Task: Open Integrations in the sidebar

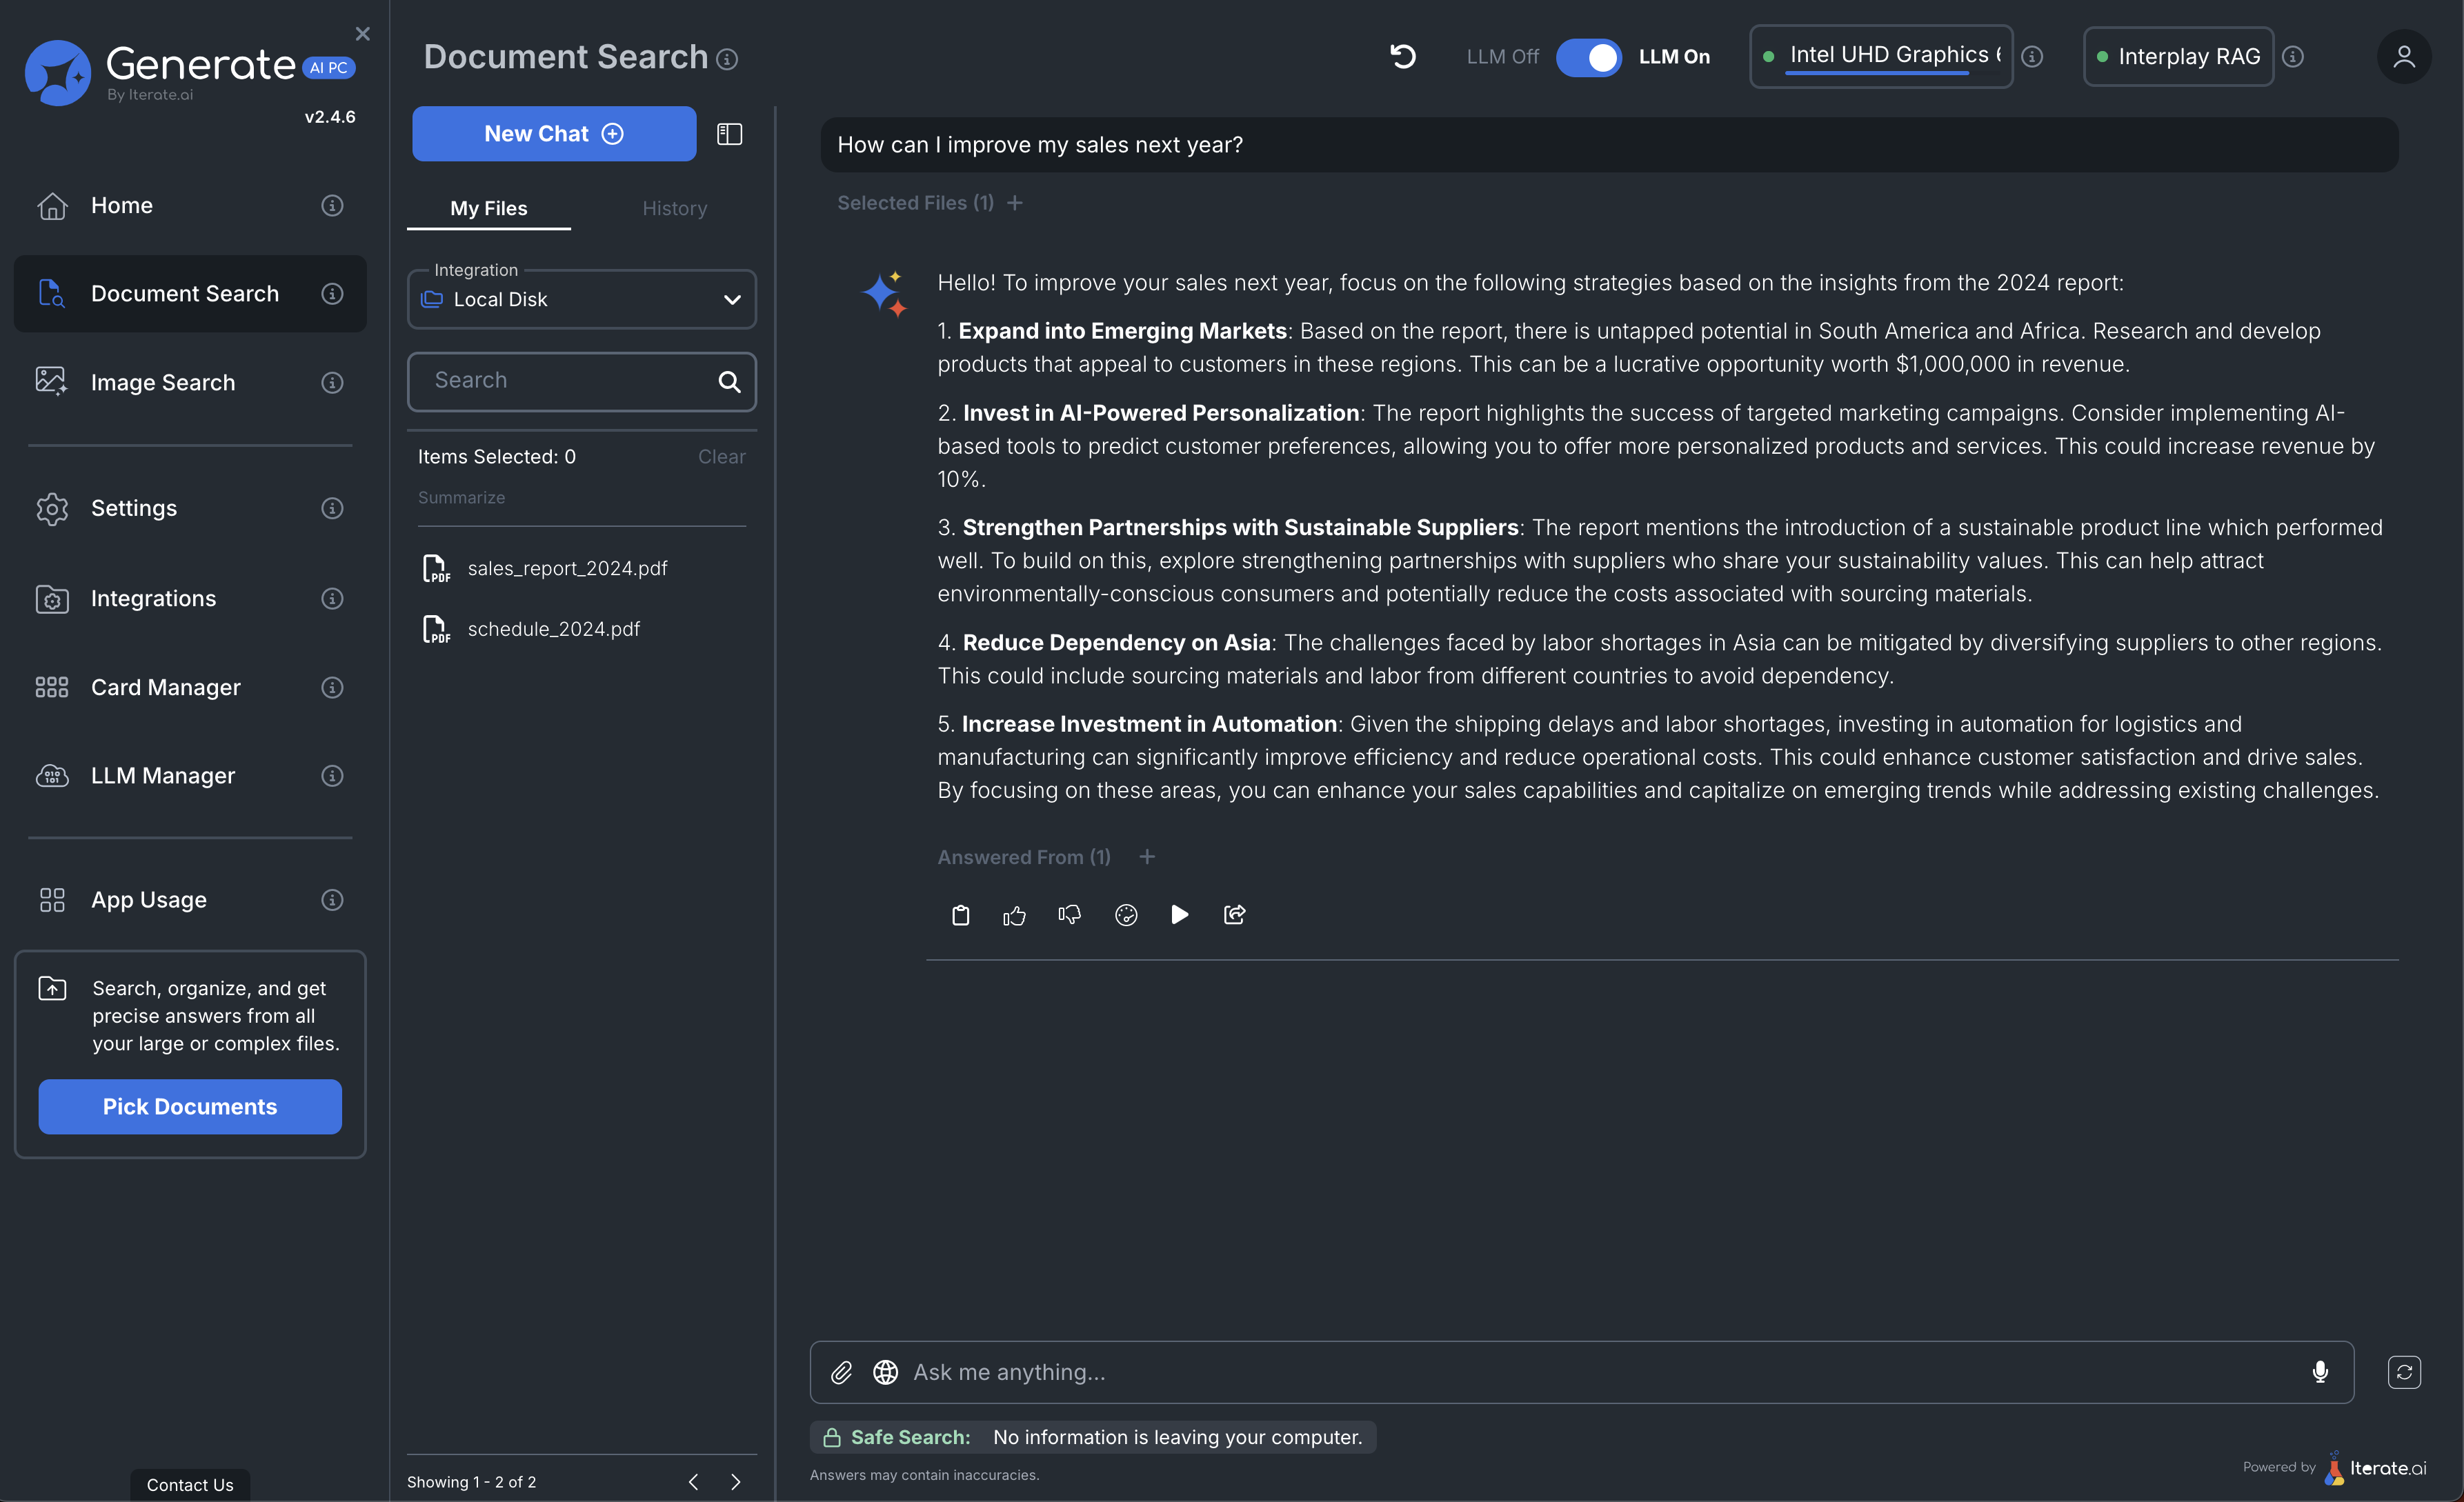Action: tap(190, 598)
